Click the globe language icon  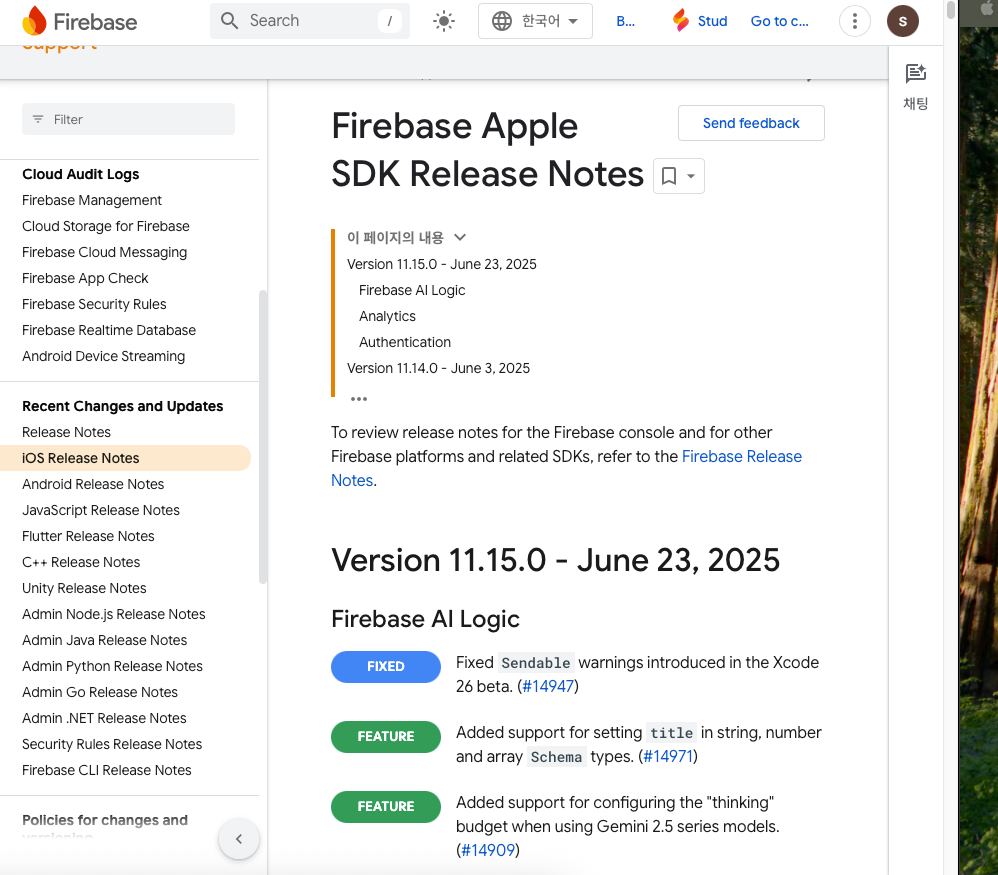click(502, 21)
